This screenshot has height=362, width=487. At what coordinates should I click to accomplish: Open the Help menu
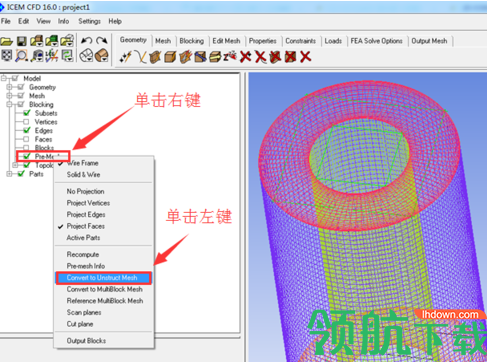[115, 21]
